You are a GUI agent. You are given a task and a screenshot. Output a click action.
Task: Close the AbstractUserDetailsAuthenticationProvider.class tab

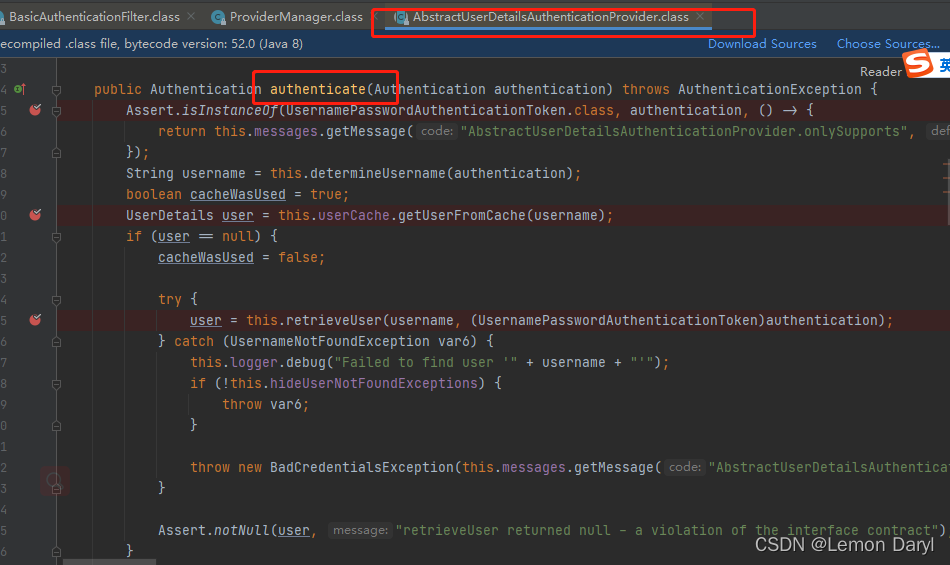[700, 16]
